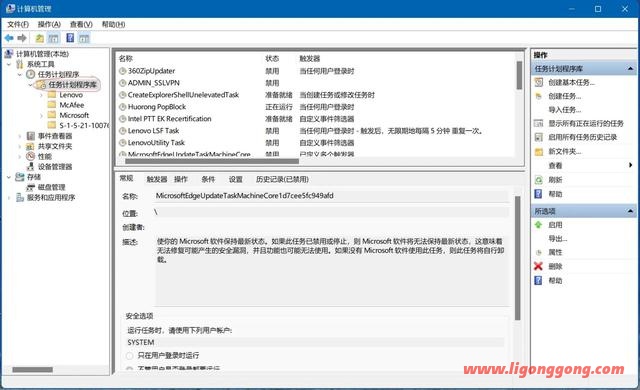Select the Lenovo LSF Task row

[x=316, y=131]
